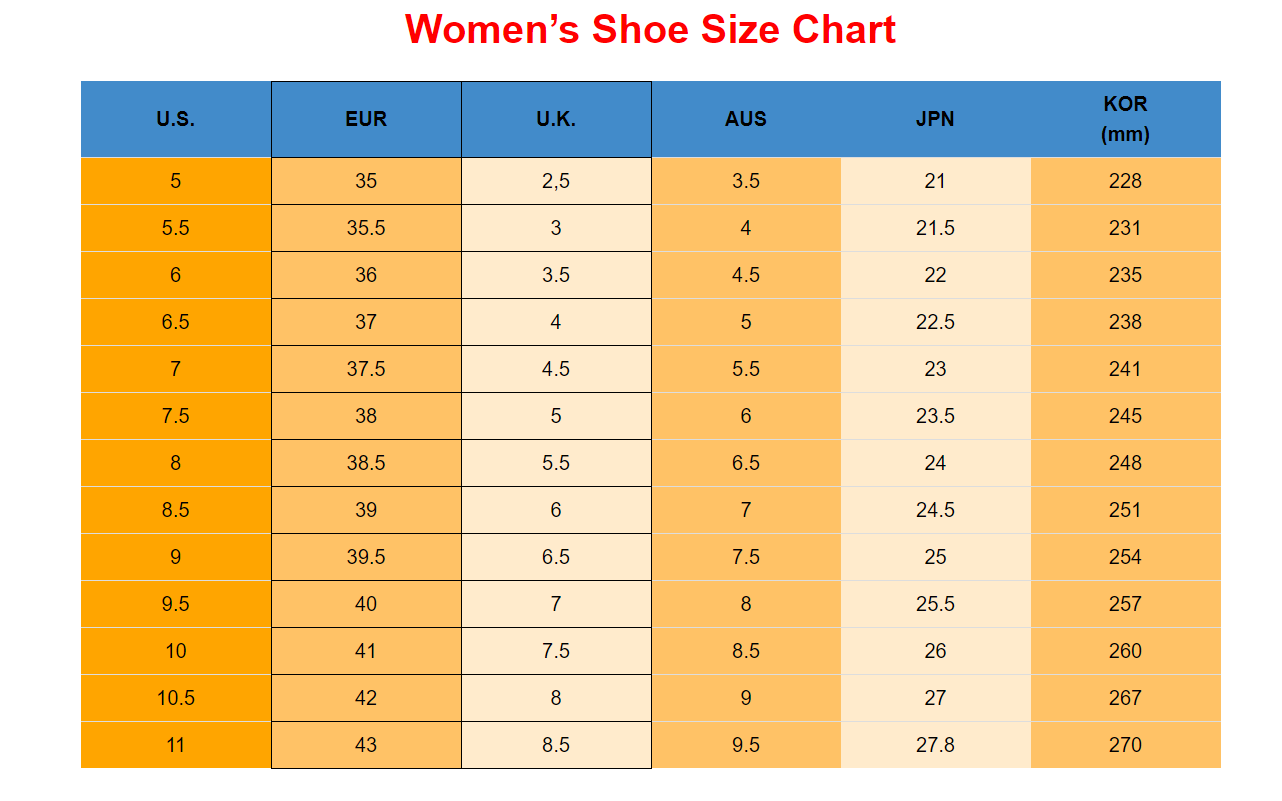Click the U.K. cell showing 2,5
1282x801 pixels.
(556, 181)
